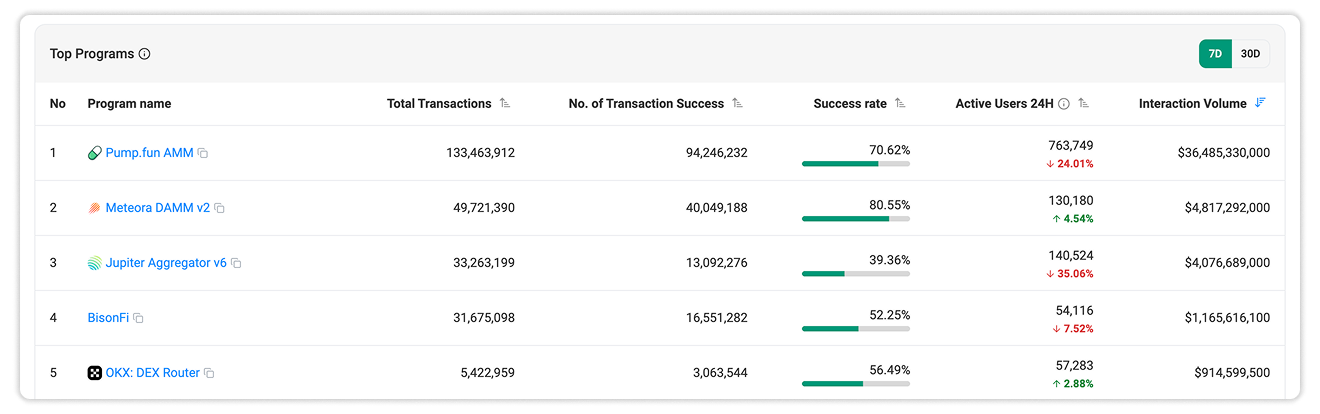Select the 7D time range tab
Image resolution: width=1320 pixels, height=414 pixels.
click(x=1215, y=54)
